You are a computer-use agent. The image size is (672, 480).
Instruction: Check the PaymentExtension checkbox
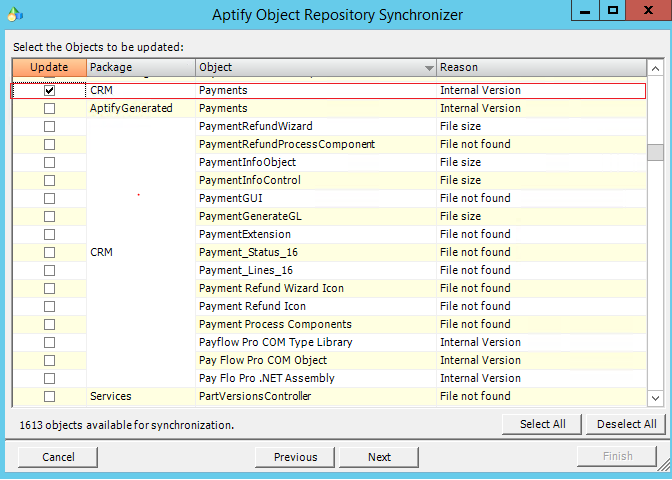(x=49, y=234)
